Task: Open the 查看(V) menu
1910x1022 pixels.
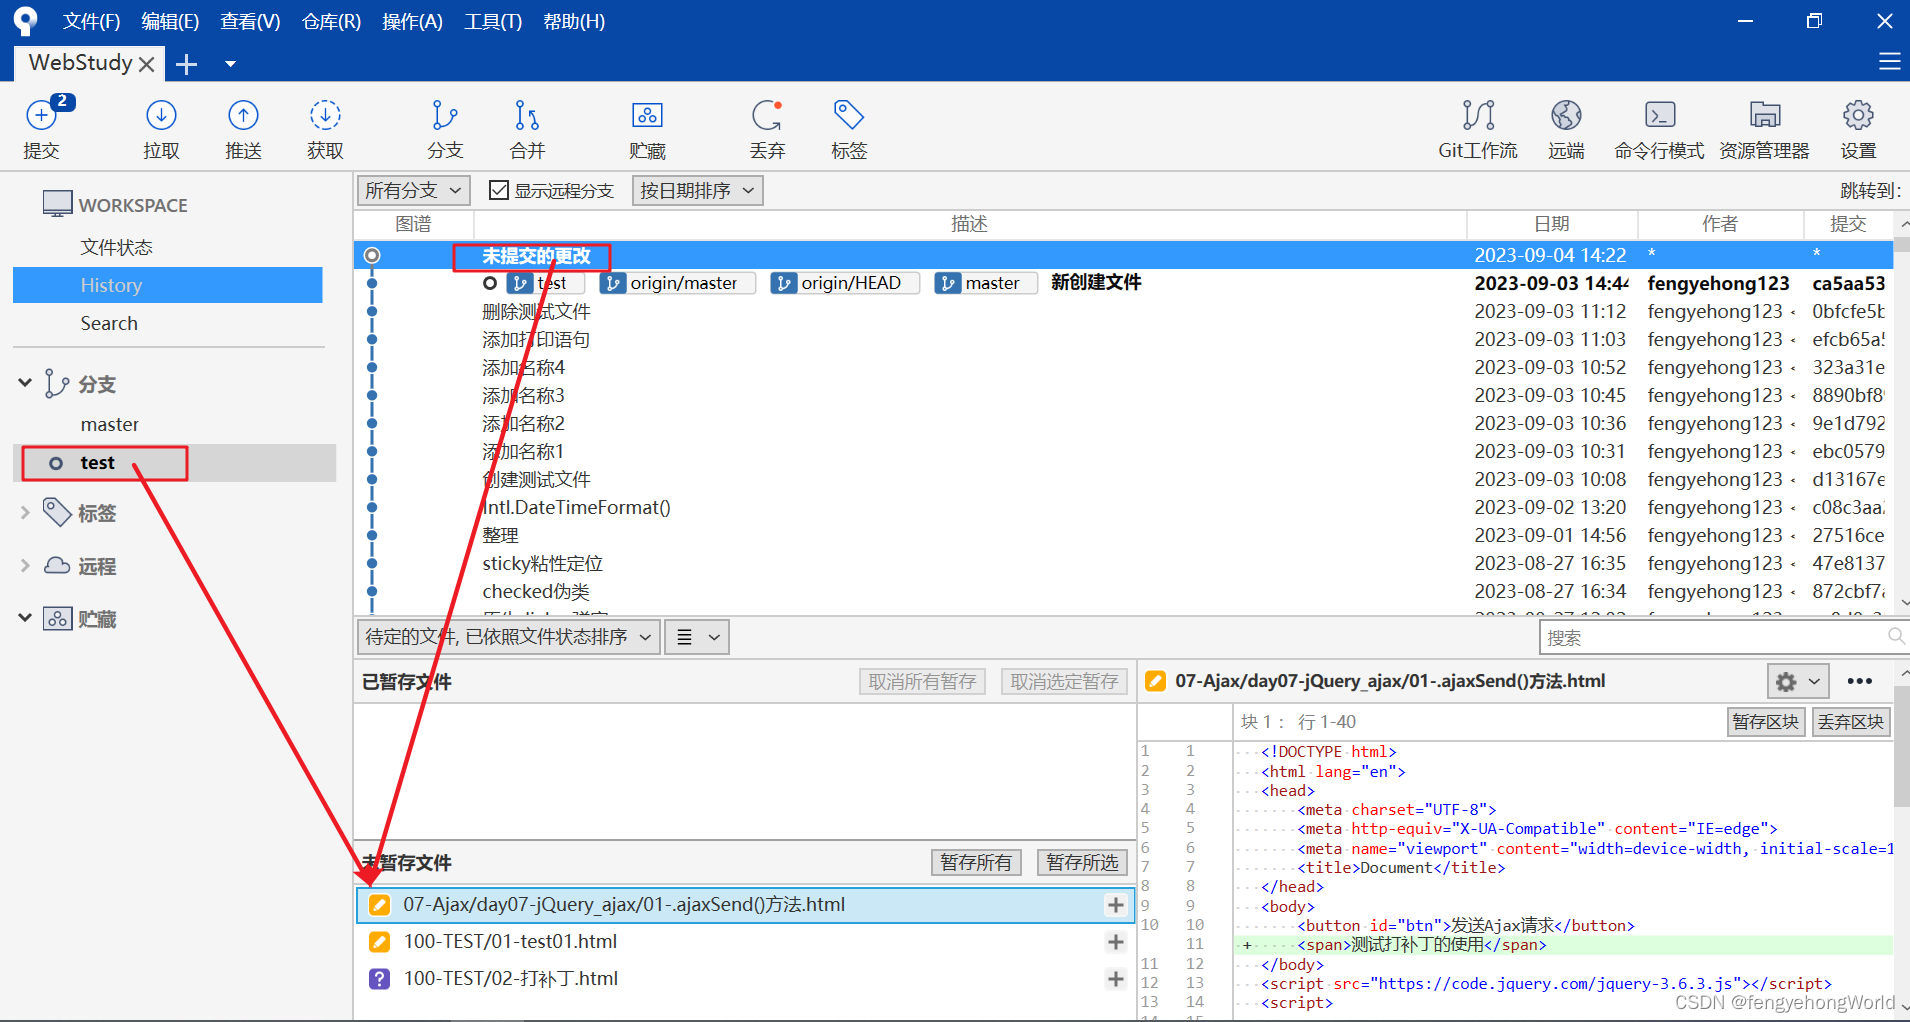Action: tap(250, 21)
